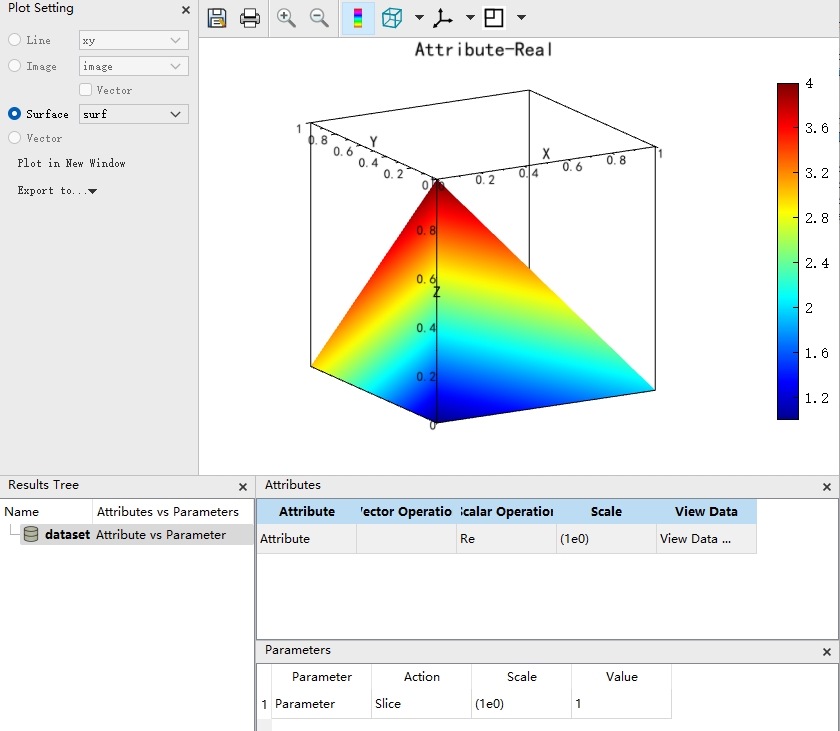Click the empty Vector Operation cell
This screenshot has width=840, height=731.
[x=406, y=539]
